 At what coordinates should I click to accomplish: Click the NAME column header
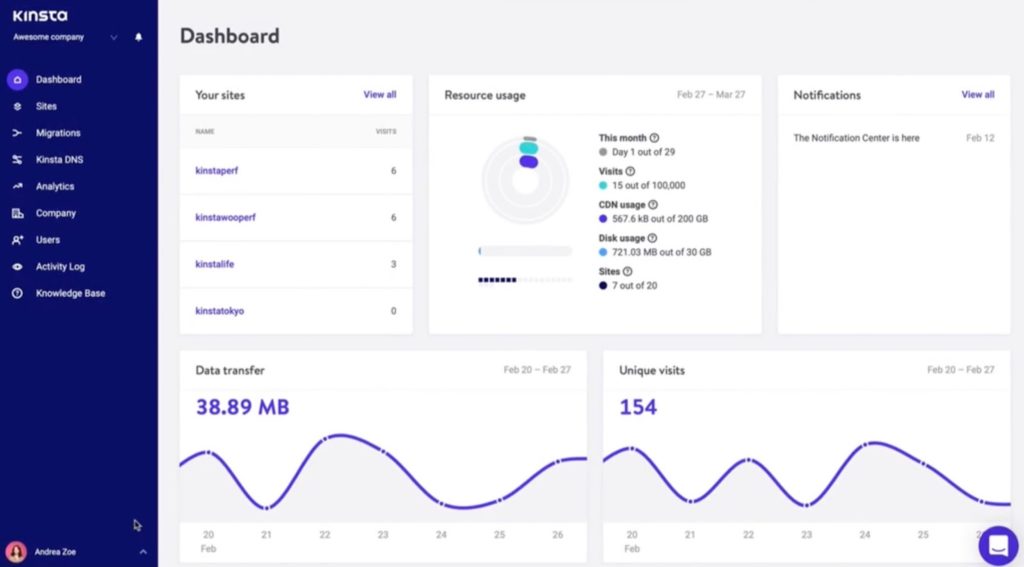[204, 131]
